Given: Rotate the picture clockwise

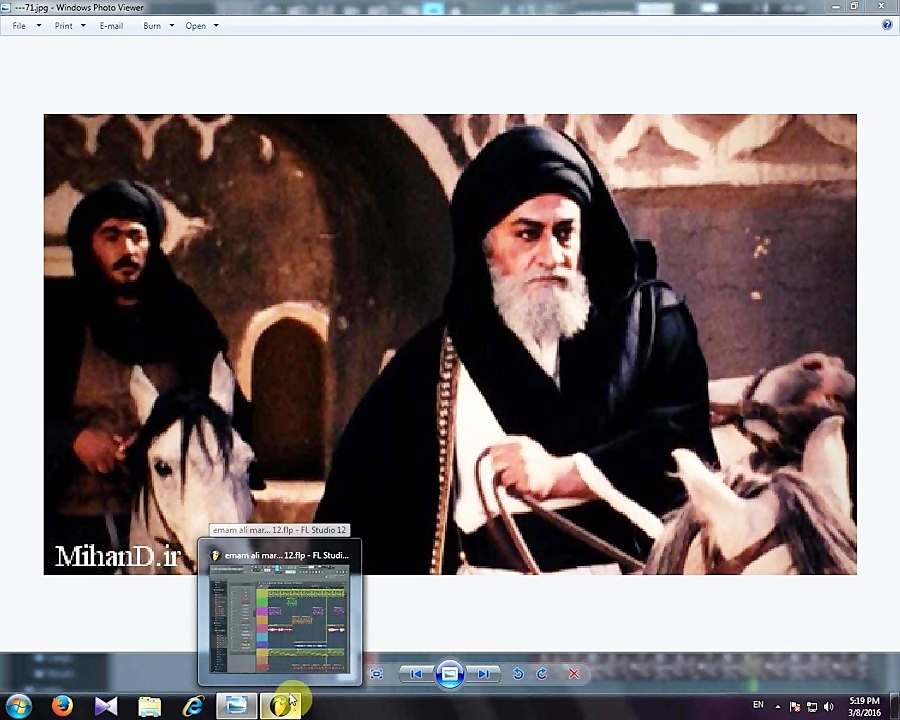Looking at the screenshot, I should click(542, 673).
